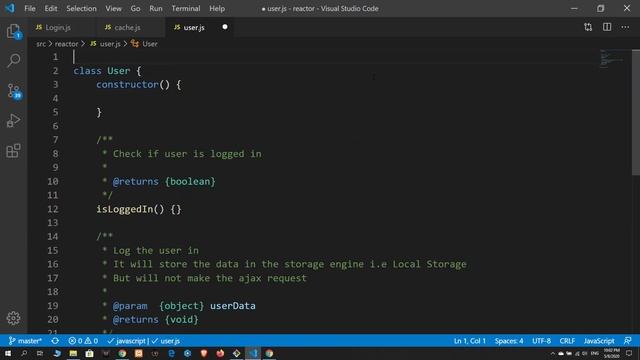Open the Source Control view
This screenshot has height=360, width=640.
(14, 91)
